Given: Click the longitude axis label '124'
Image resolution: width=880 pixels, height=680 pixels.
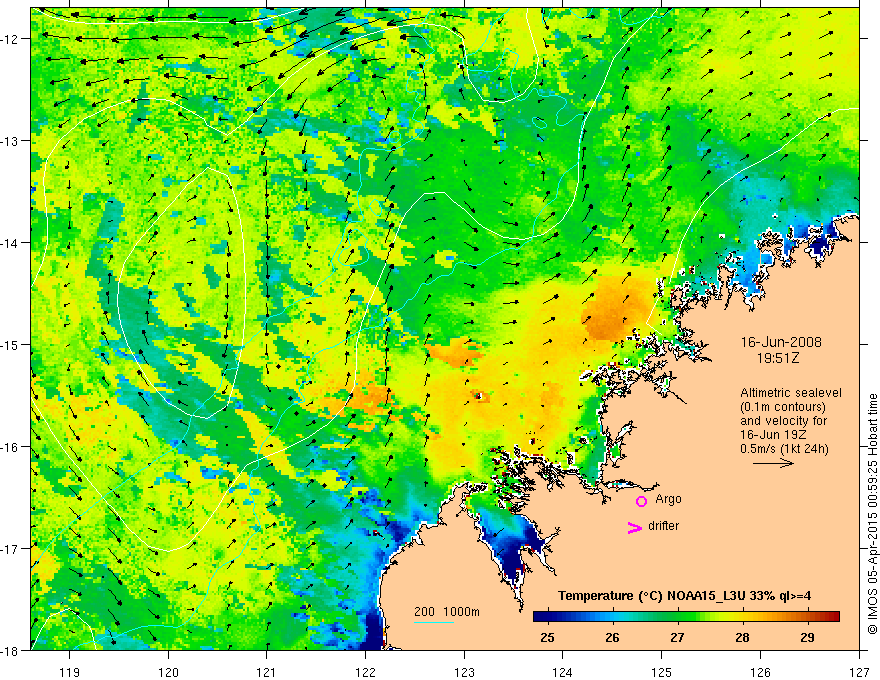Looking at the screenshot, I should [x=563, y=672].
